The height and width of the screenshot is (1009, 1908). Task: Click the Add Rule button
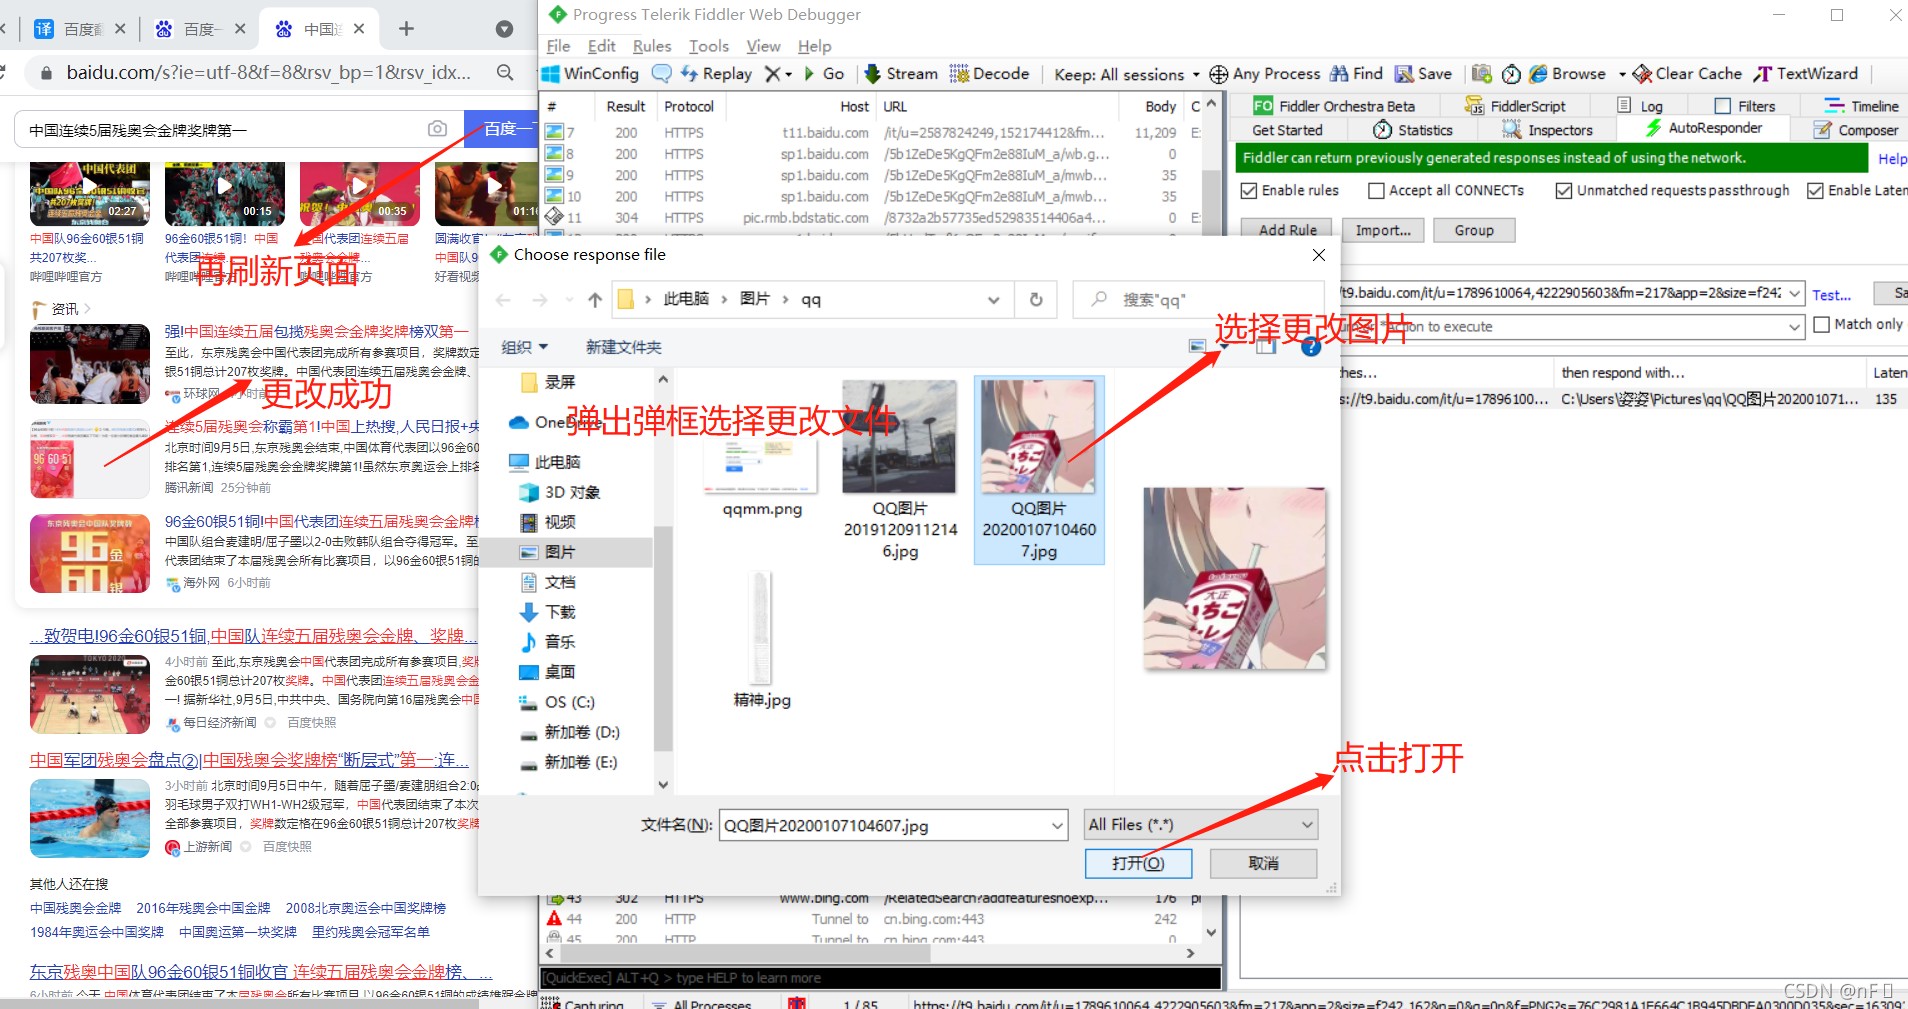(x=1287, y=230)
